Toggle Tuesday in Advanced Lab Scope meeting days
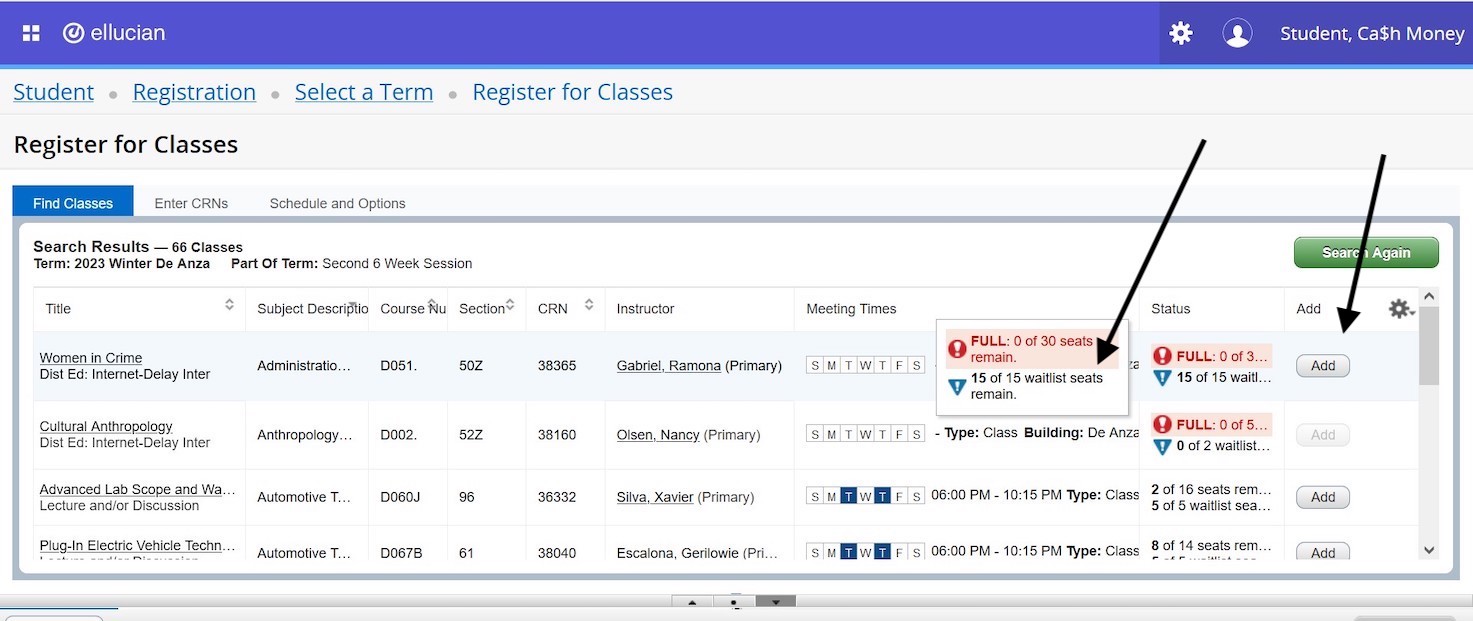Viewport: 1473px width, 621px height. [x=848, y=497]
